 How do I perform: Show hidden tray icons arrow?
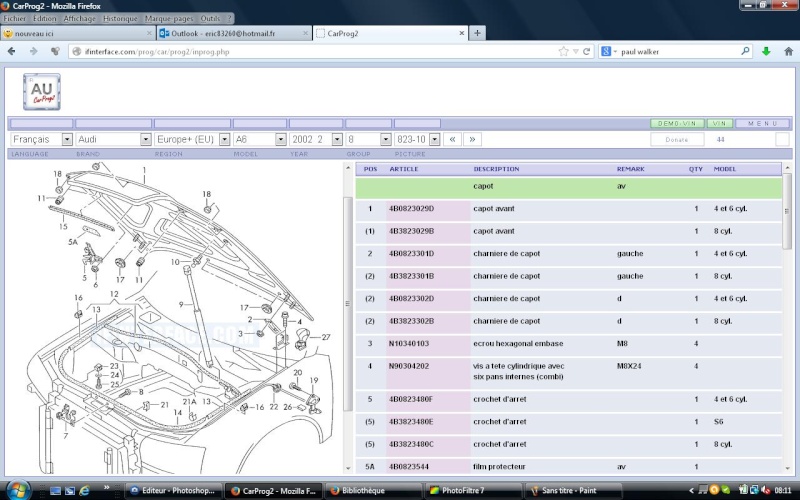[x=691, y=490]
